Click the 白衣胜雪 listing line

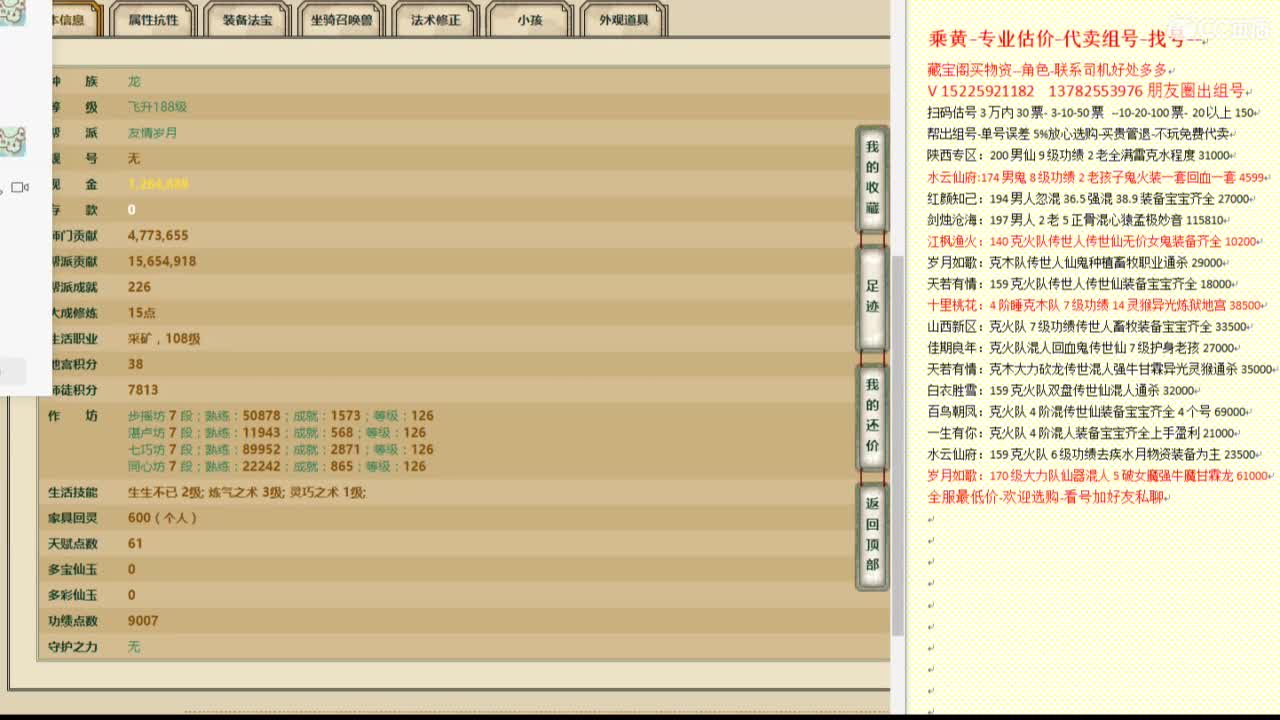tap(1061, 391)
